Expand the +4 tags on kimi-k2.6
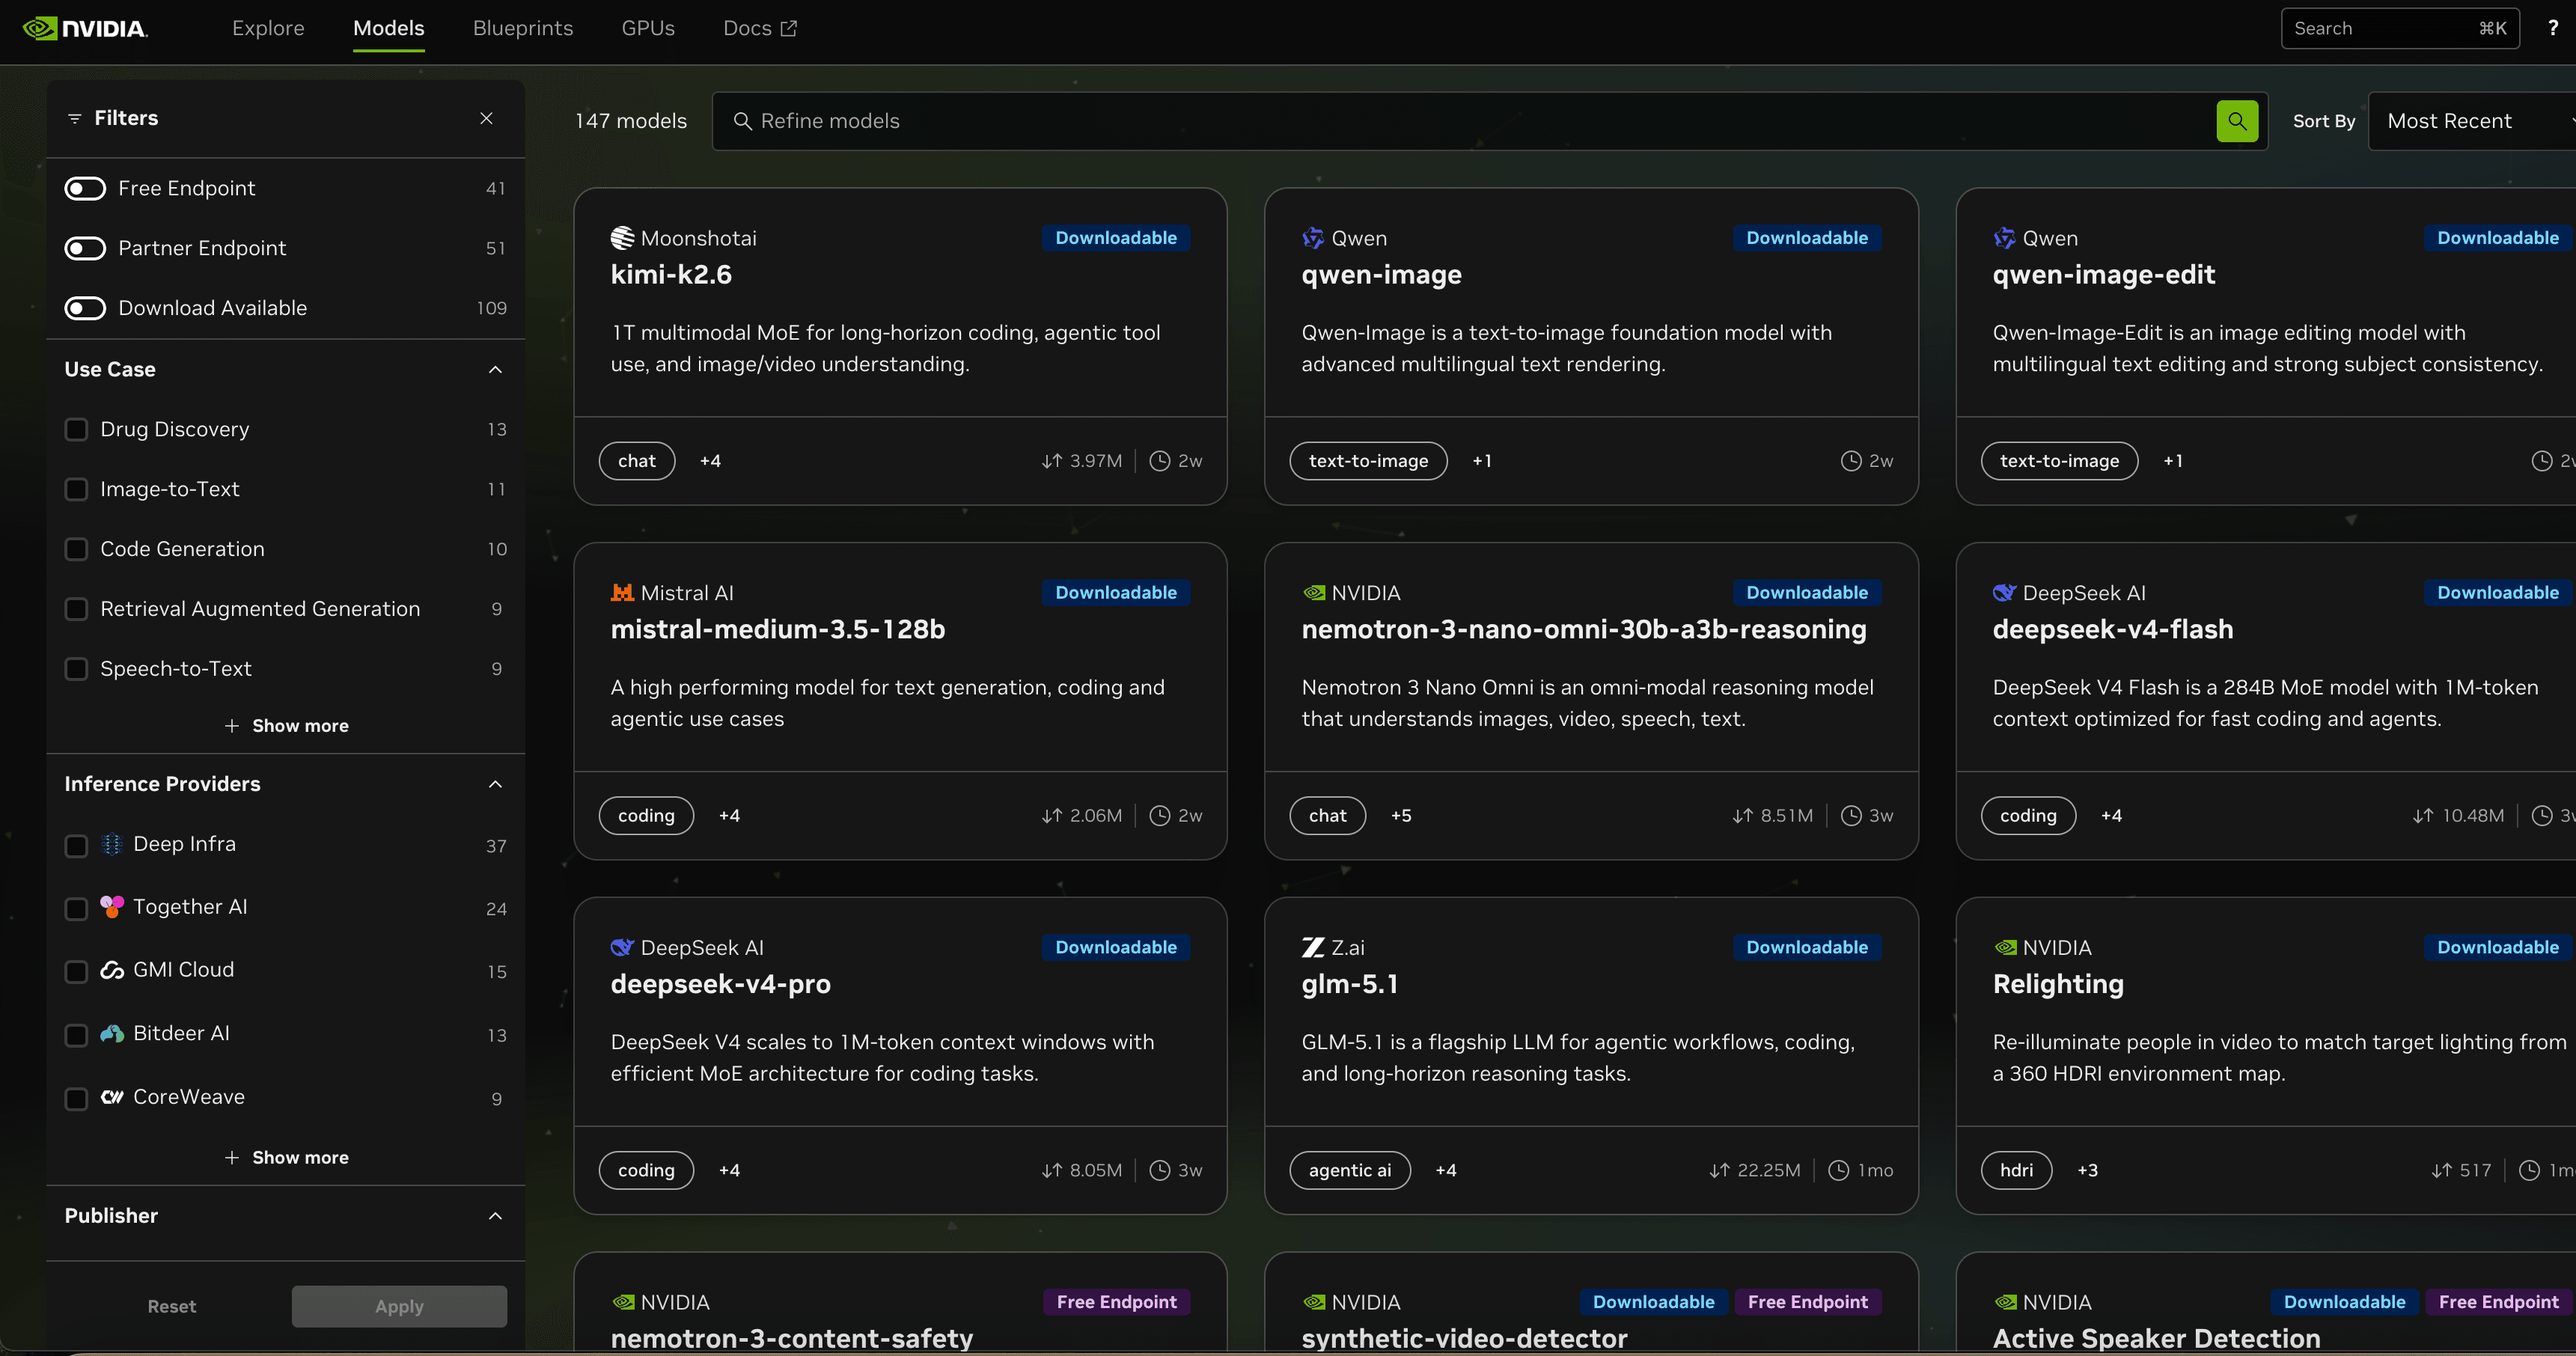 pyautogui.click(x=710, y=461)
